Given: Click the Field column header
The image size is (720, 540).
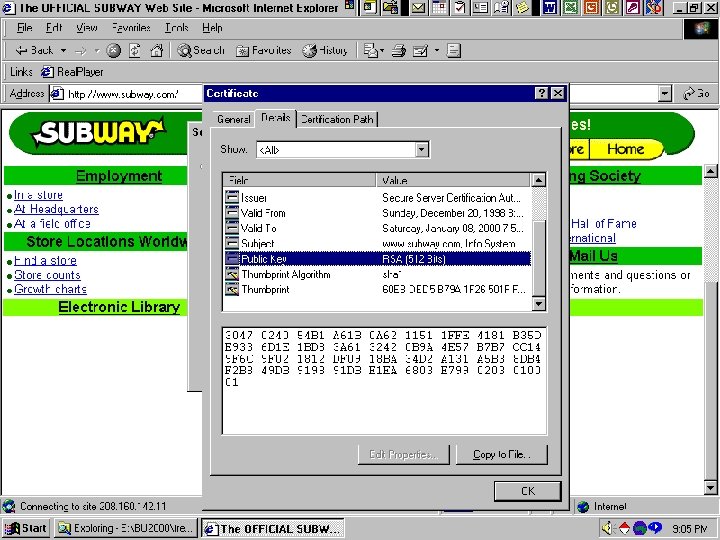Looking at the screenshot, I should pyautogui.click(x=299, y=180).
